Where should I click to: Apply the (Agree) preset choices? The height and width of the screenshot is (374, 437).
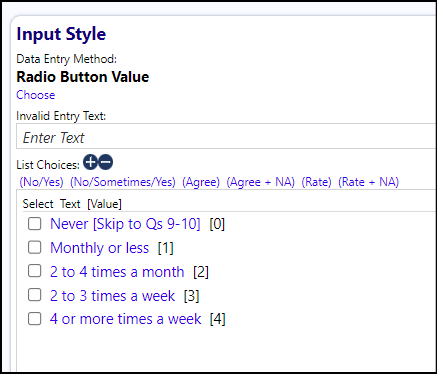point(201,182)
